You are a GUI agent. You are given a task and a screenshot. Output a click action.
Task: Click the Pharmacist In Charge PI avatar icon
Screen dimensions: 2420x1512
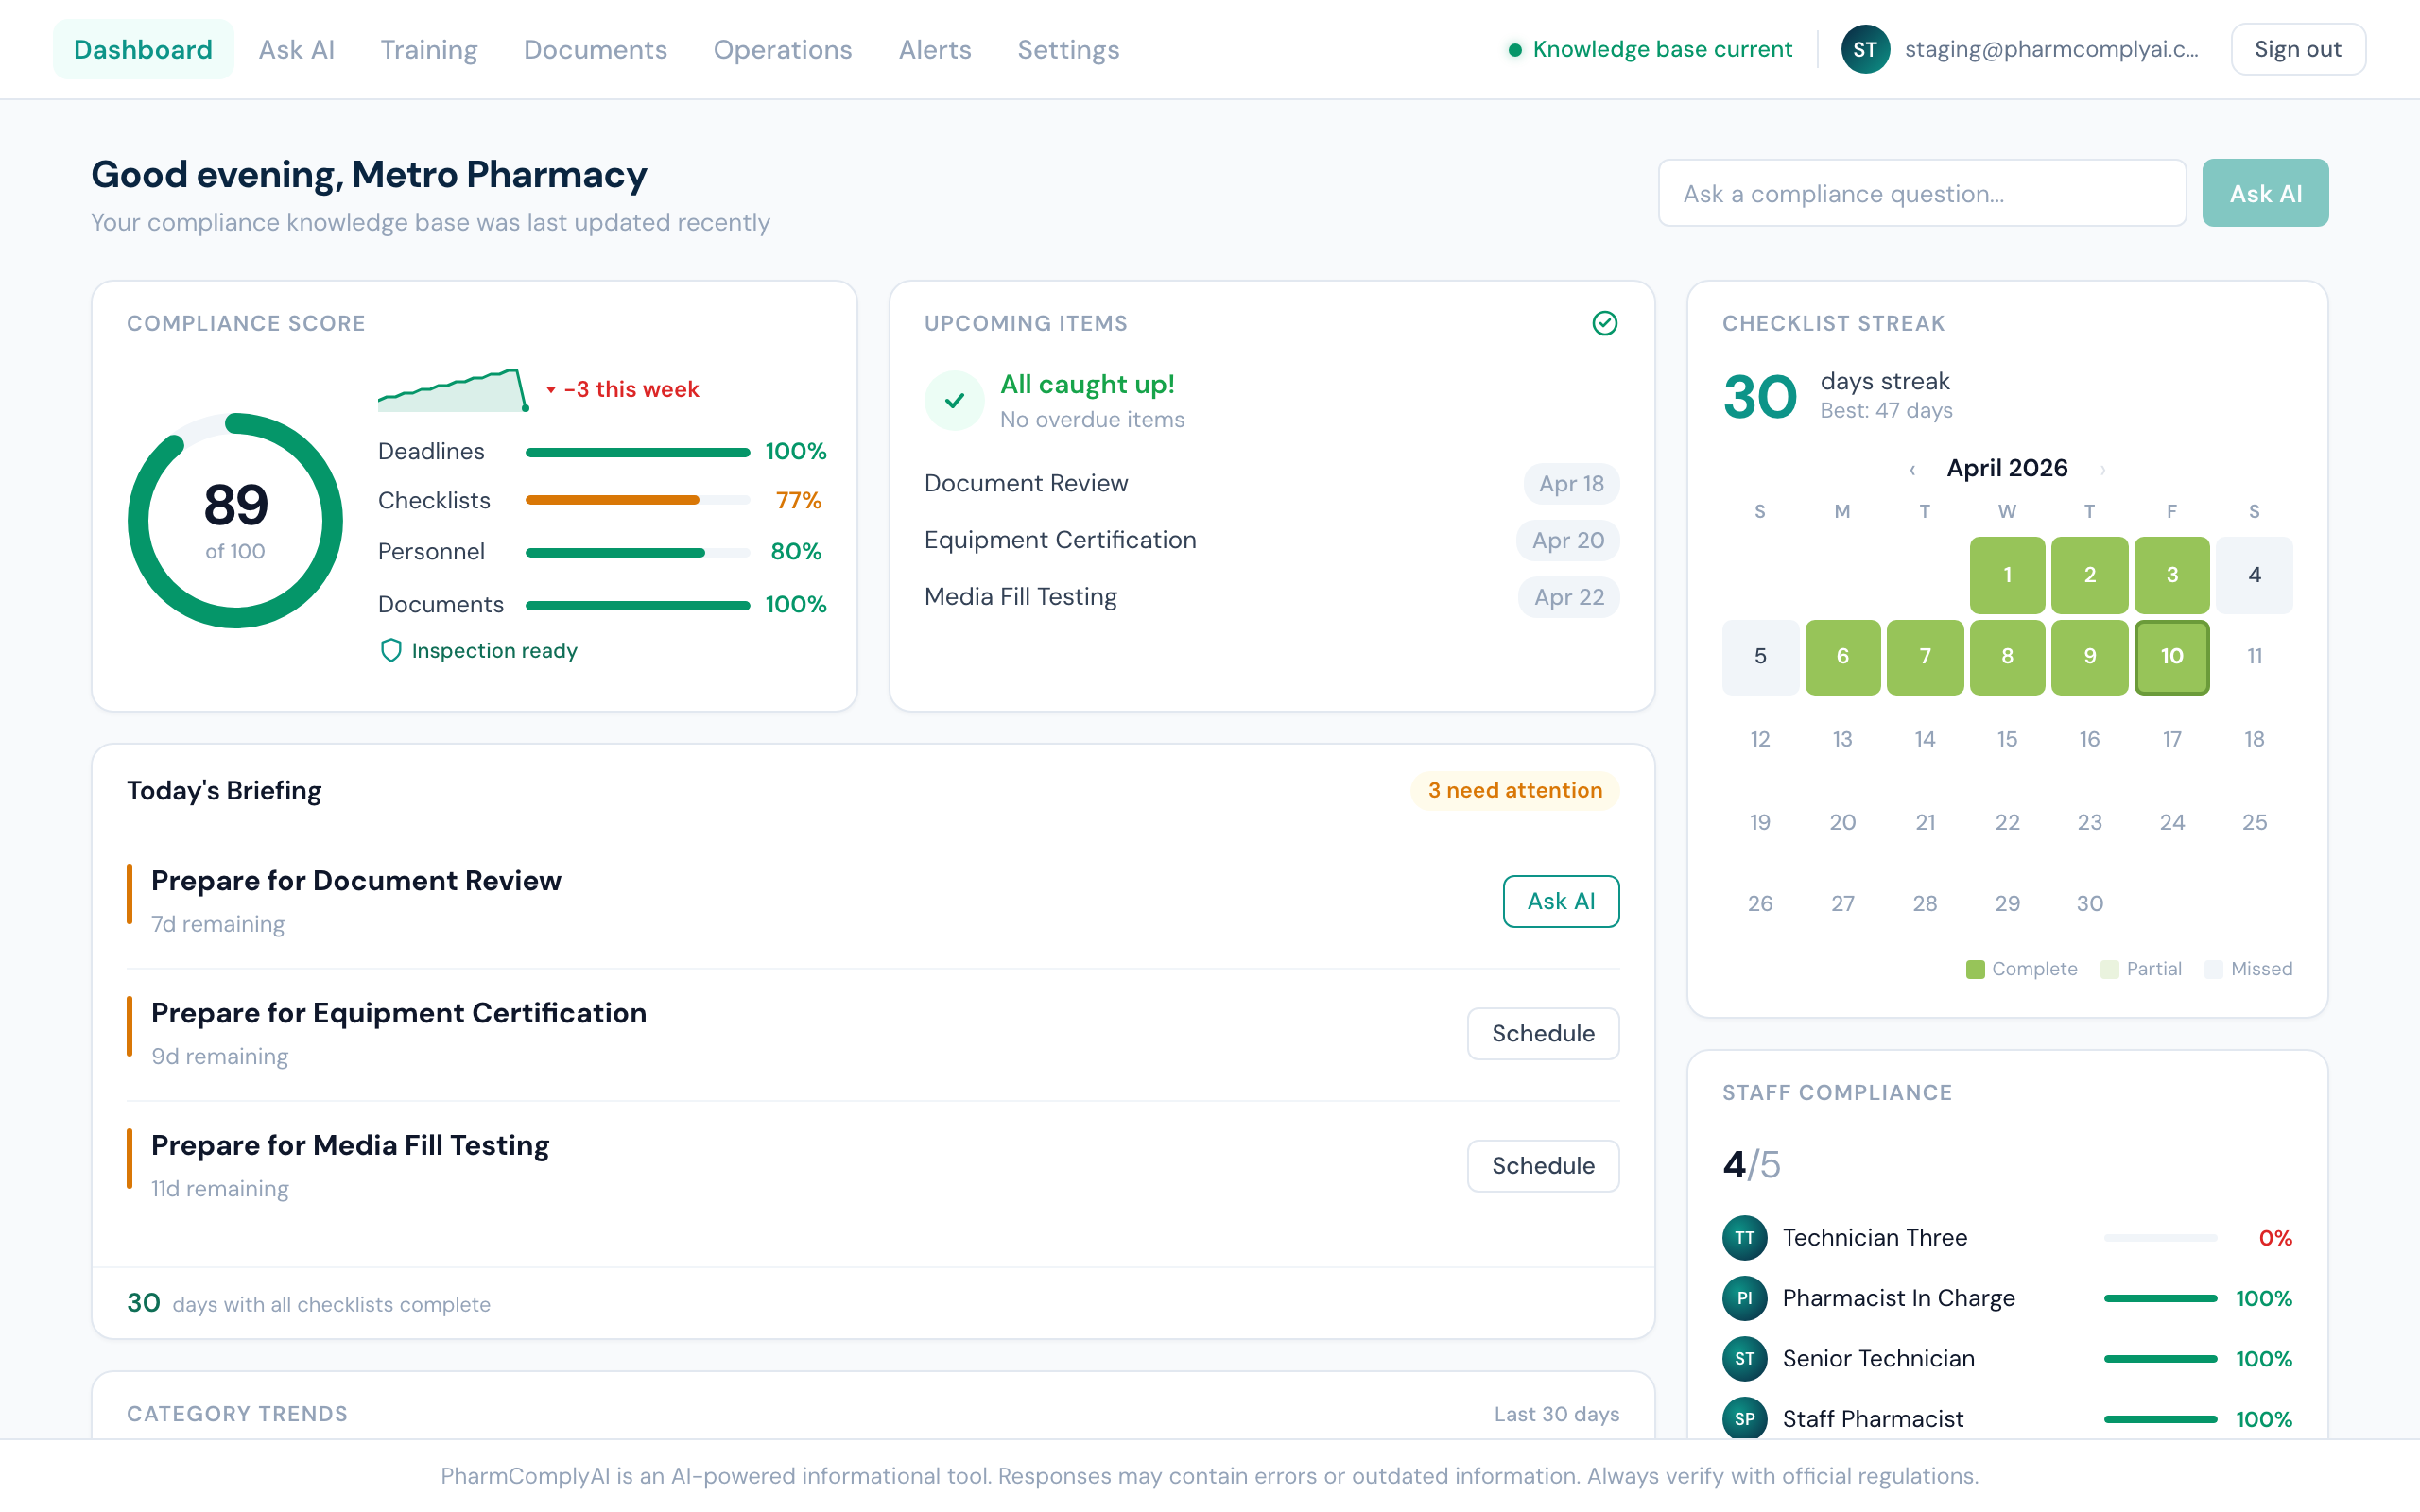pos(1744,1298)
